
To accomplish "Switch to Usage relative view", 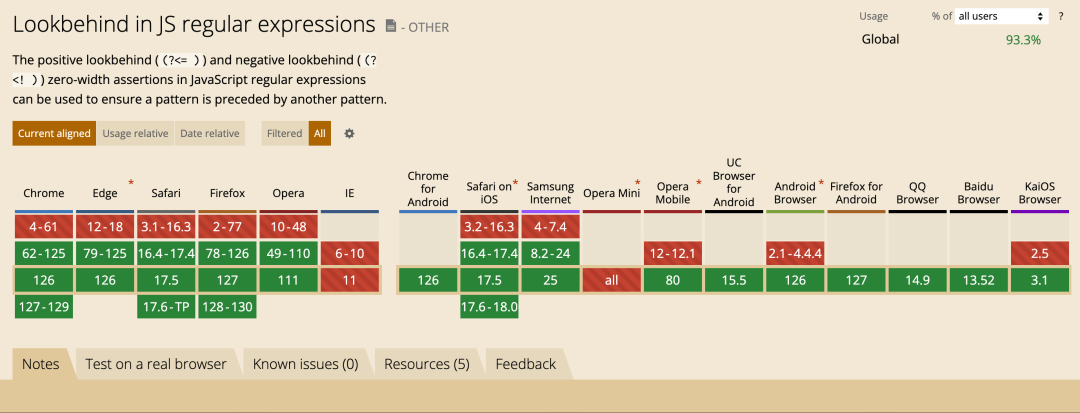I will [136, 133].
